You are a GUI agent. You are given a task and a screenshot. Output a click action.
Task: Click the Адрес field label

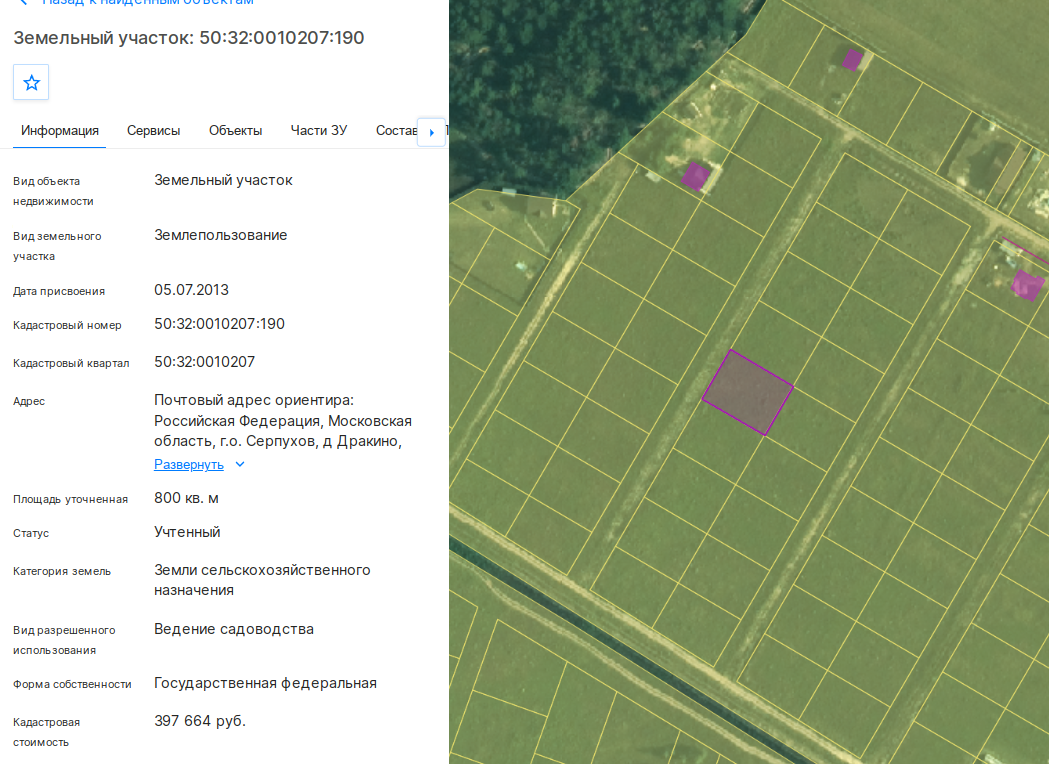coord(29,401)
